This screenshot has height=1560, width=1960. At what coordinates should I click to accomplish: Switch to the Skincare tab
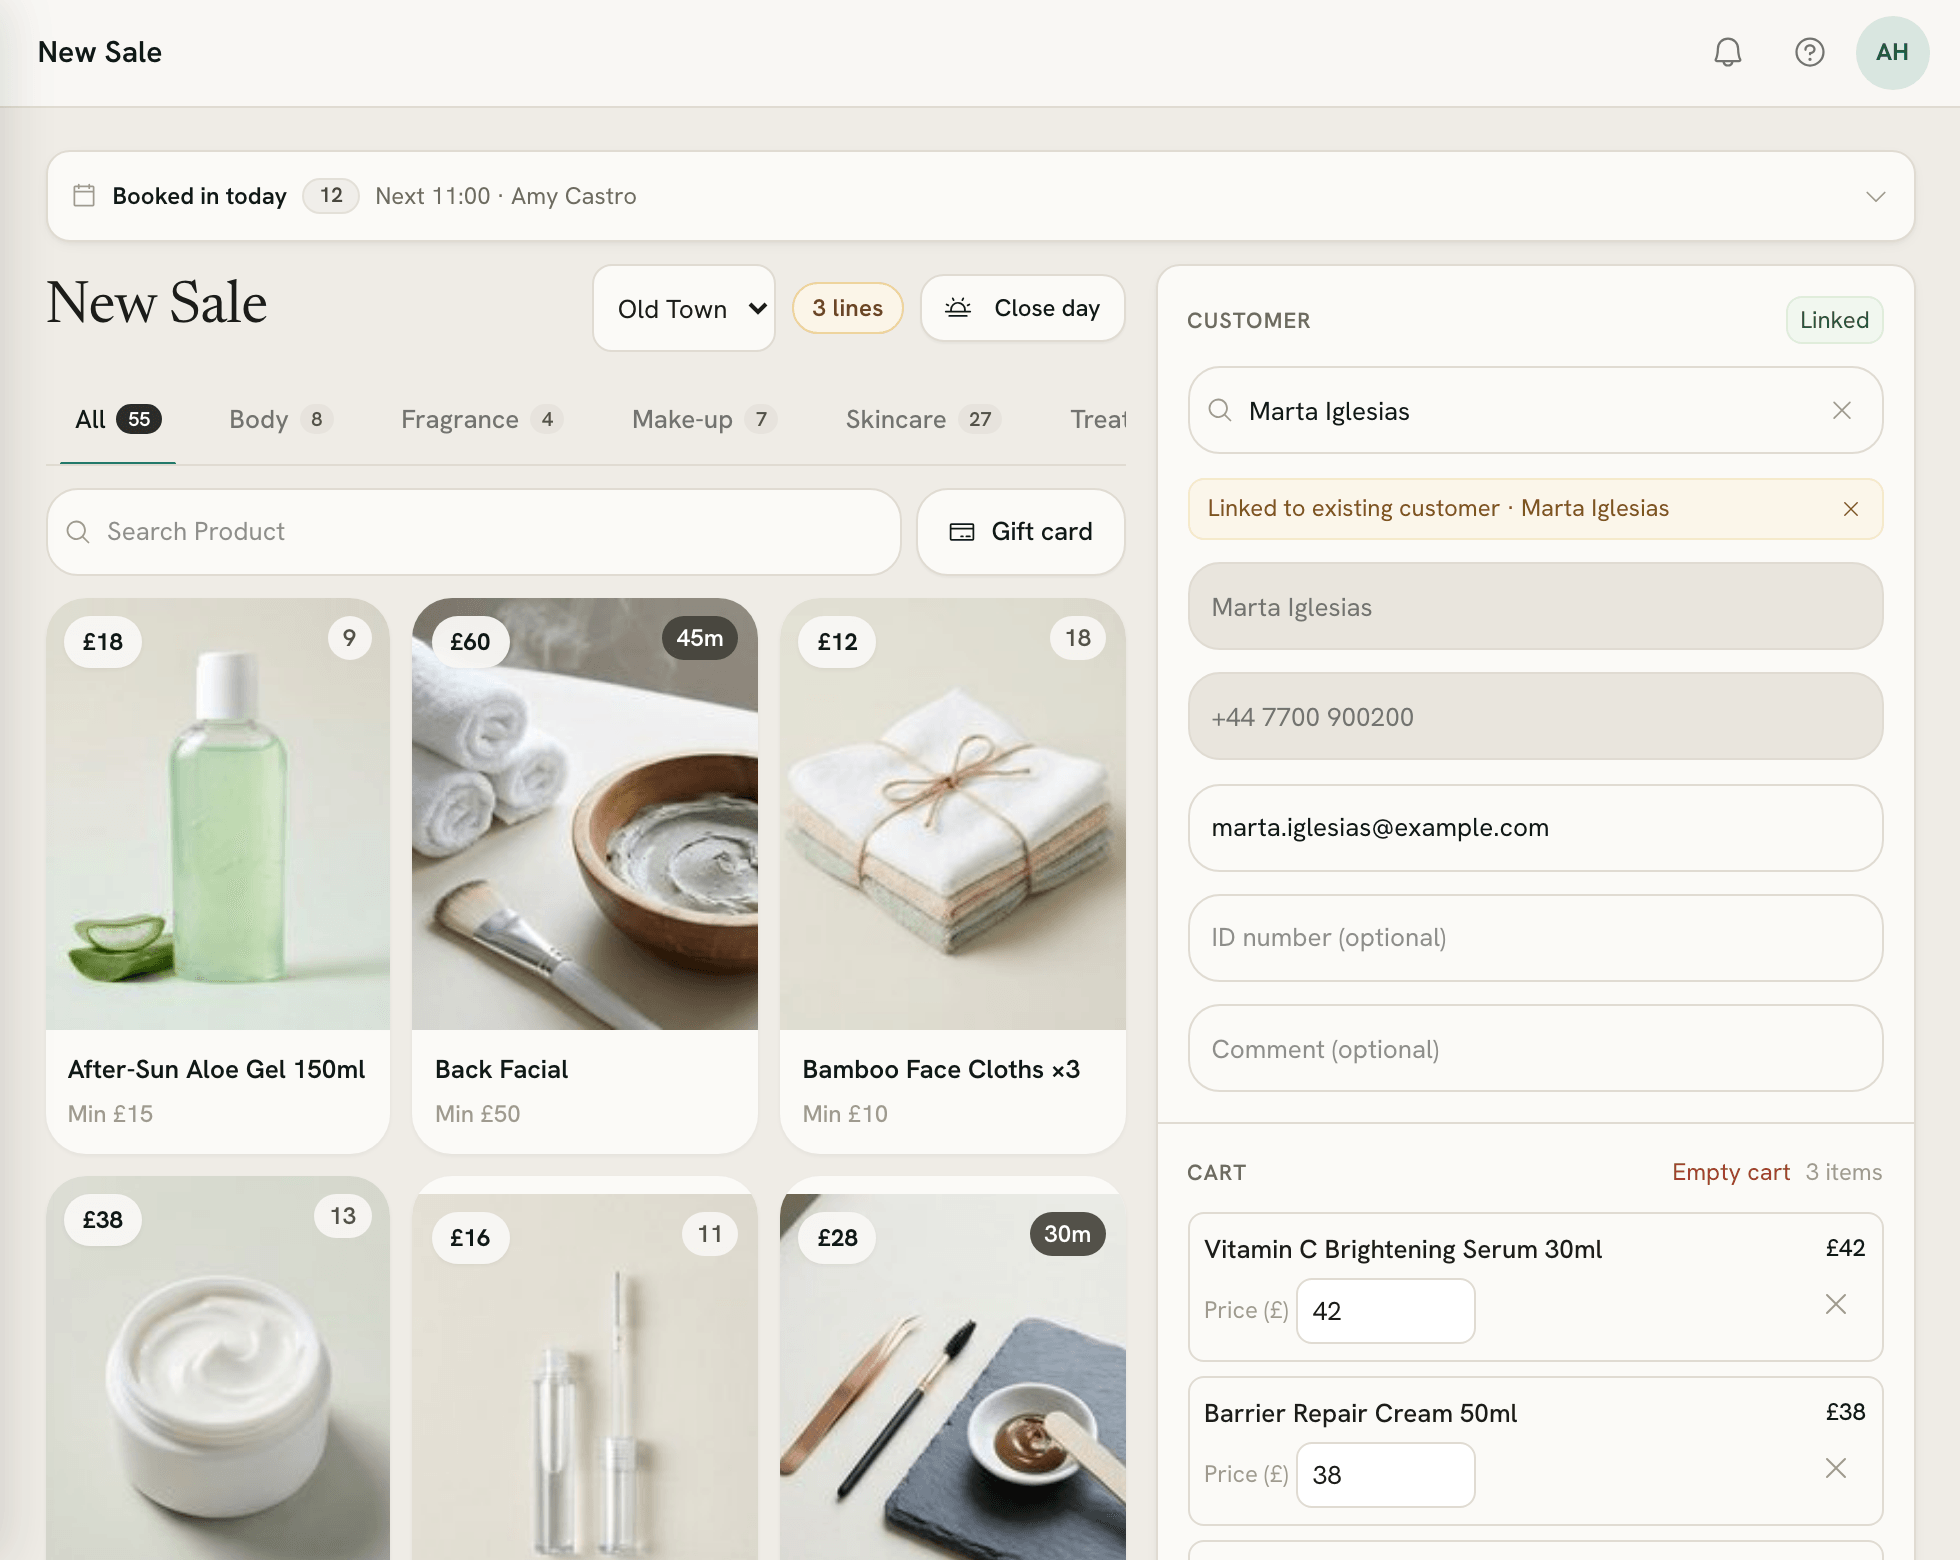coord(923,420)
